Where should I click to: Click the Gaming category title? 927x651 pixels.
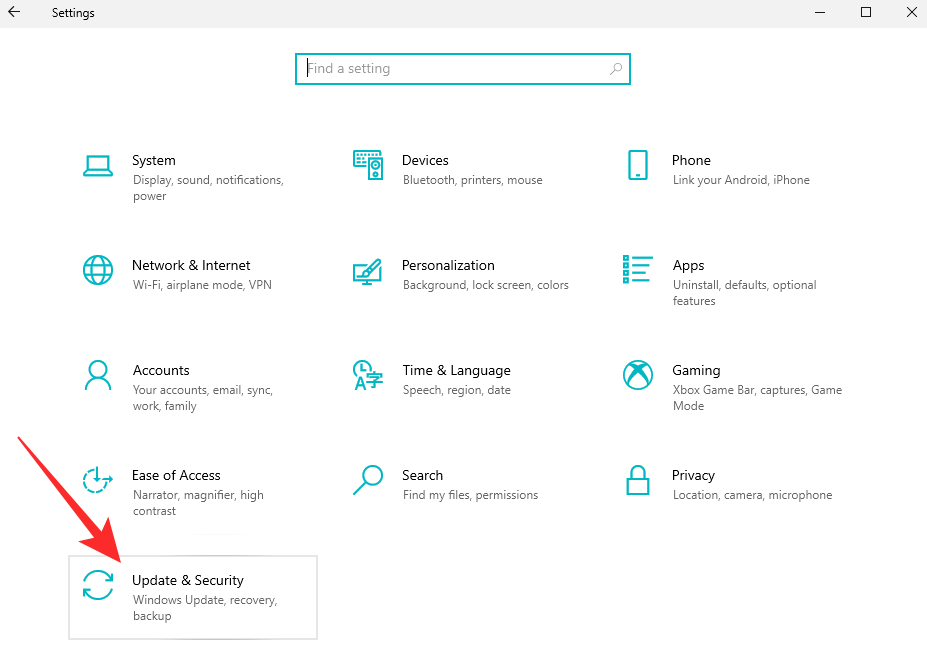(696, 370)
